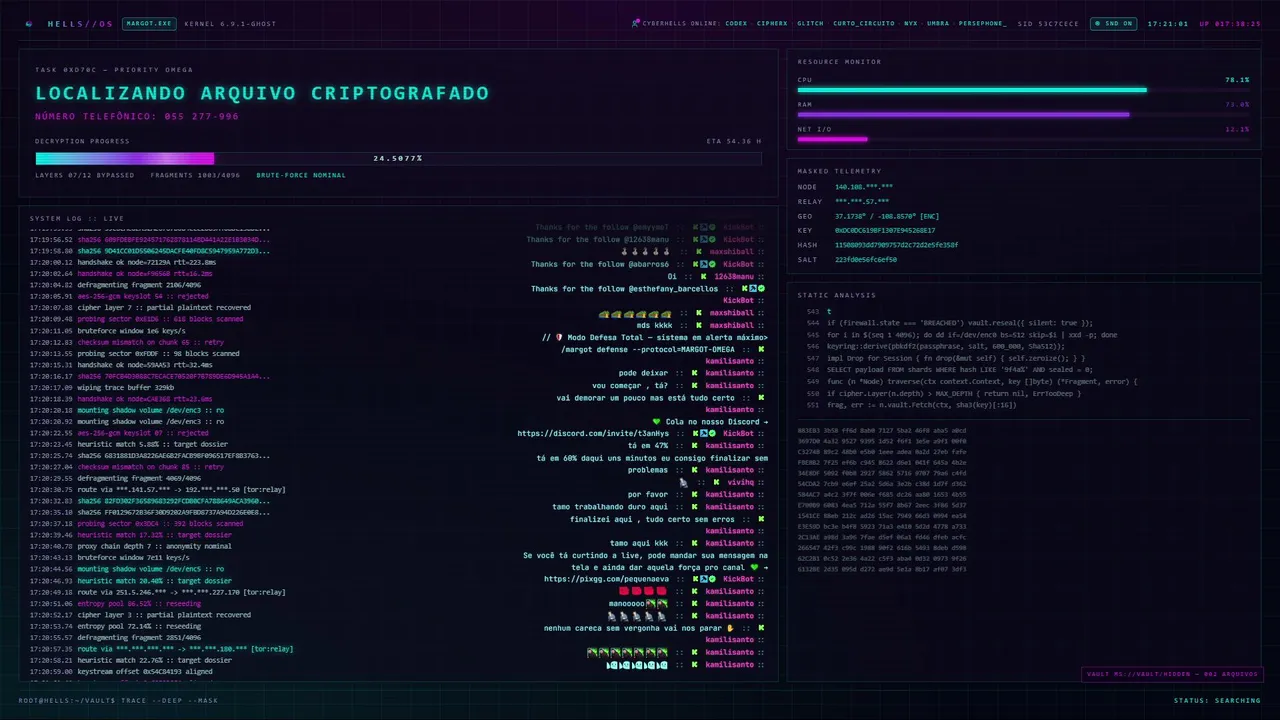Click the decryption progress bar
This screenshot has height=720, width=1280.
[x=398, y=158]
